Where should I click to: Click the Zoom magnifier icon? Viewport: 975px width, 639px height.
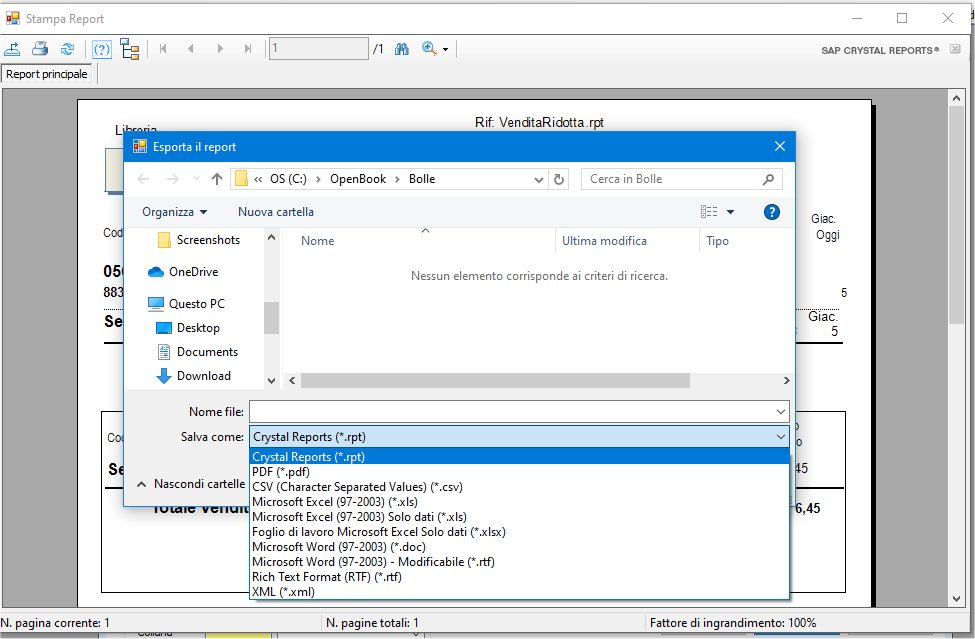(x=429, y=48)
